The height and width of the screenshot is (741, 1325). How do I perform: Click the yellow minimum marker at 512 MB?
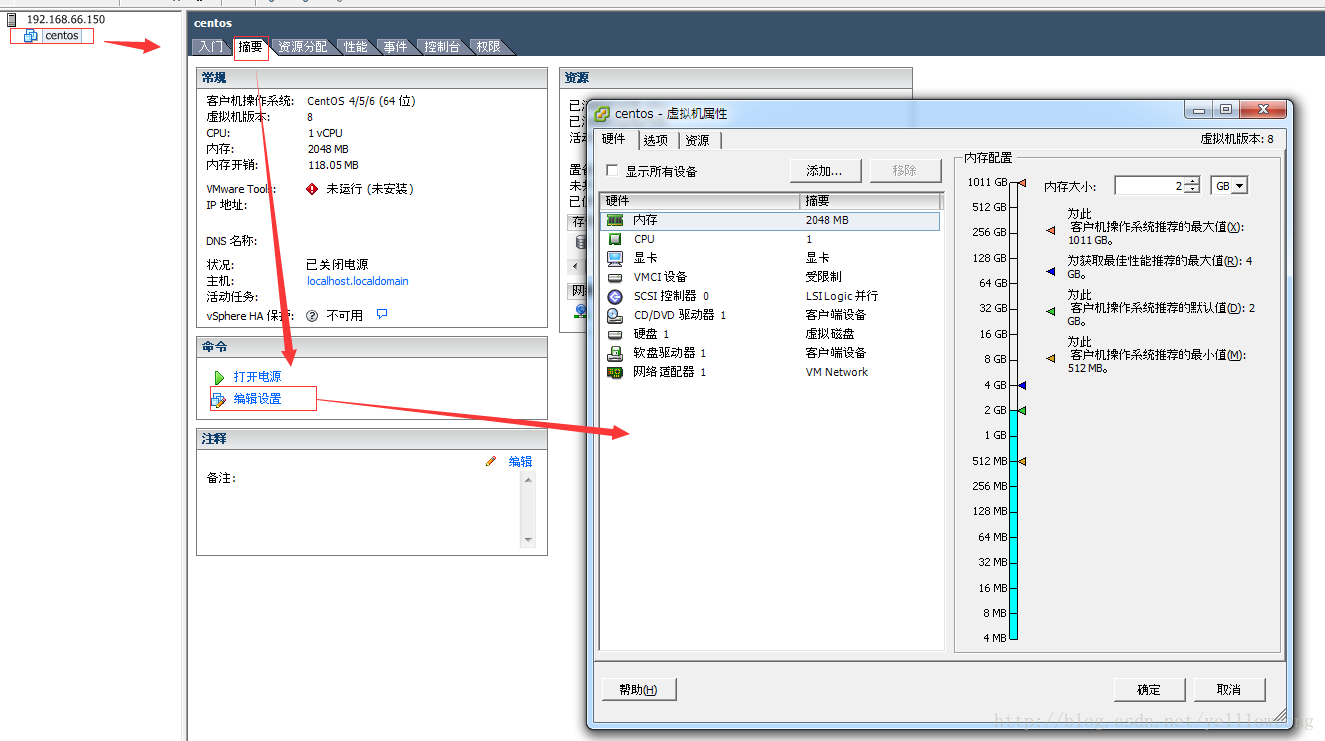tap(1022, 461)
